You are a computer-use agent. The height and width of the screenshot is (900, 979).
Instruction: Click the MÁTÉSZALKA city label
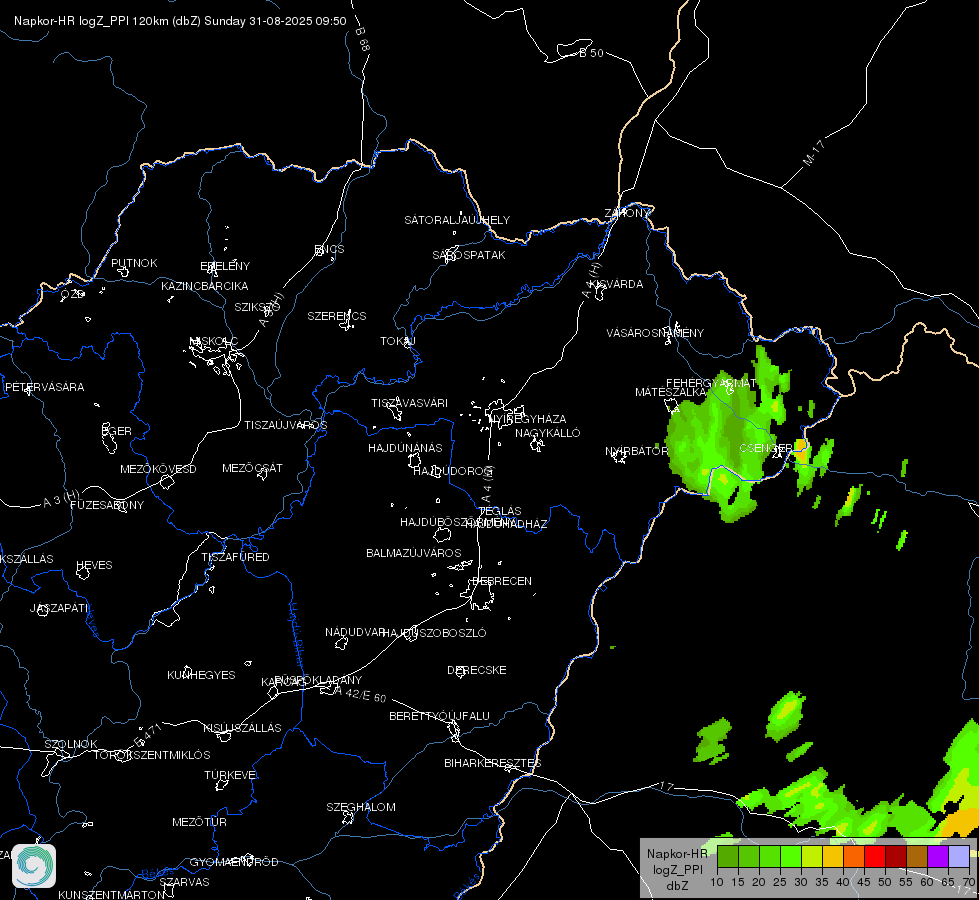click(671, 392)
